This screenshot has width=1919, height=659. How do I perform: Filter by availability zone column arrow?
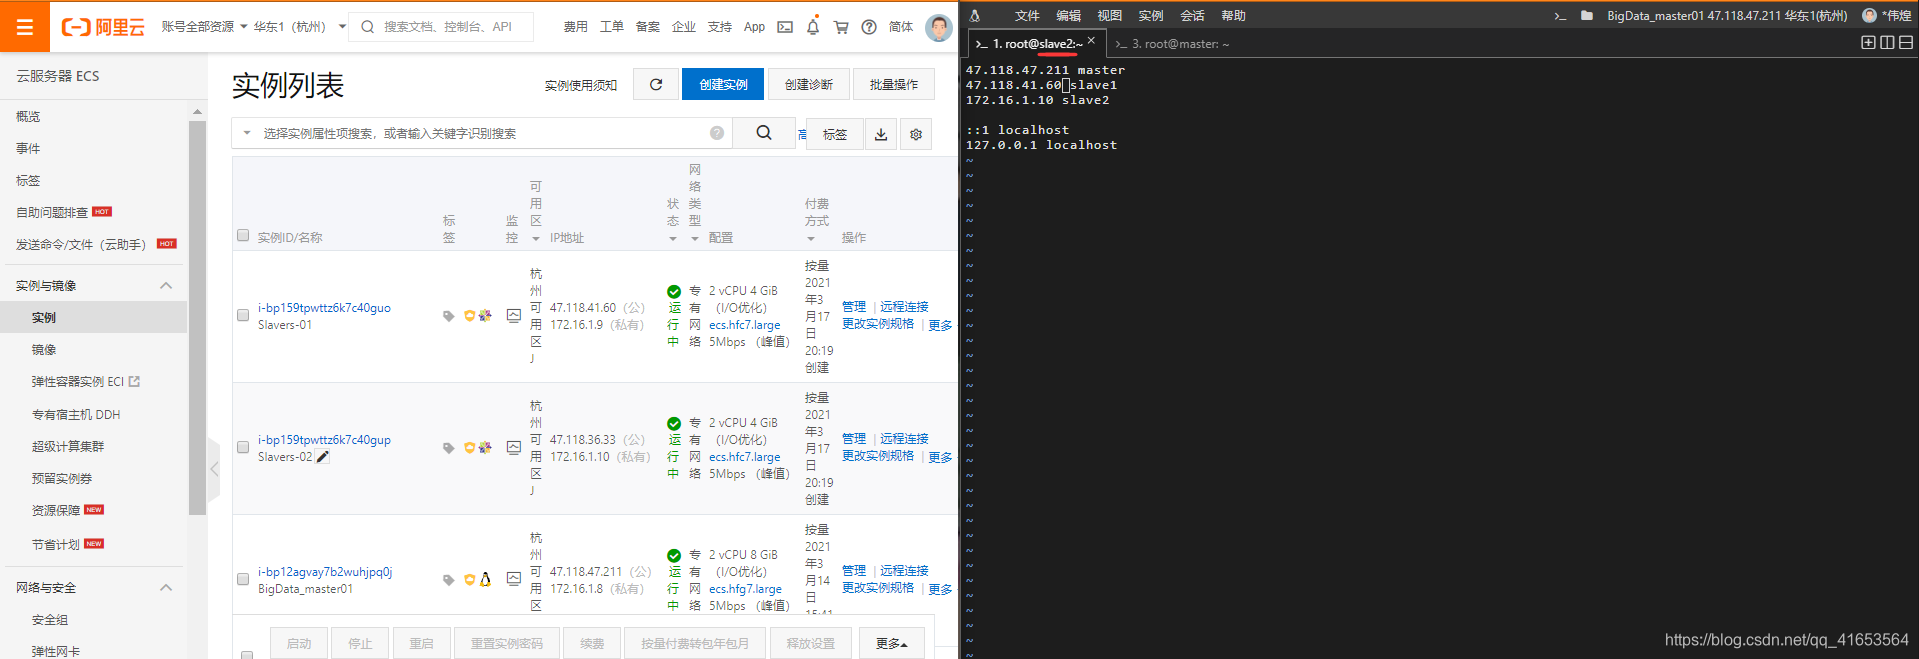click(536, 238)
